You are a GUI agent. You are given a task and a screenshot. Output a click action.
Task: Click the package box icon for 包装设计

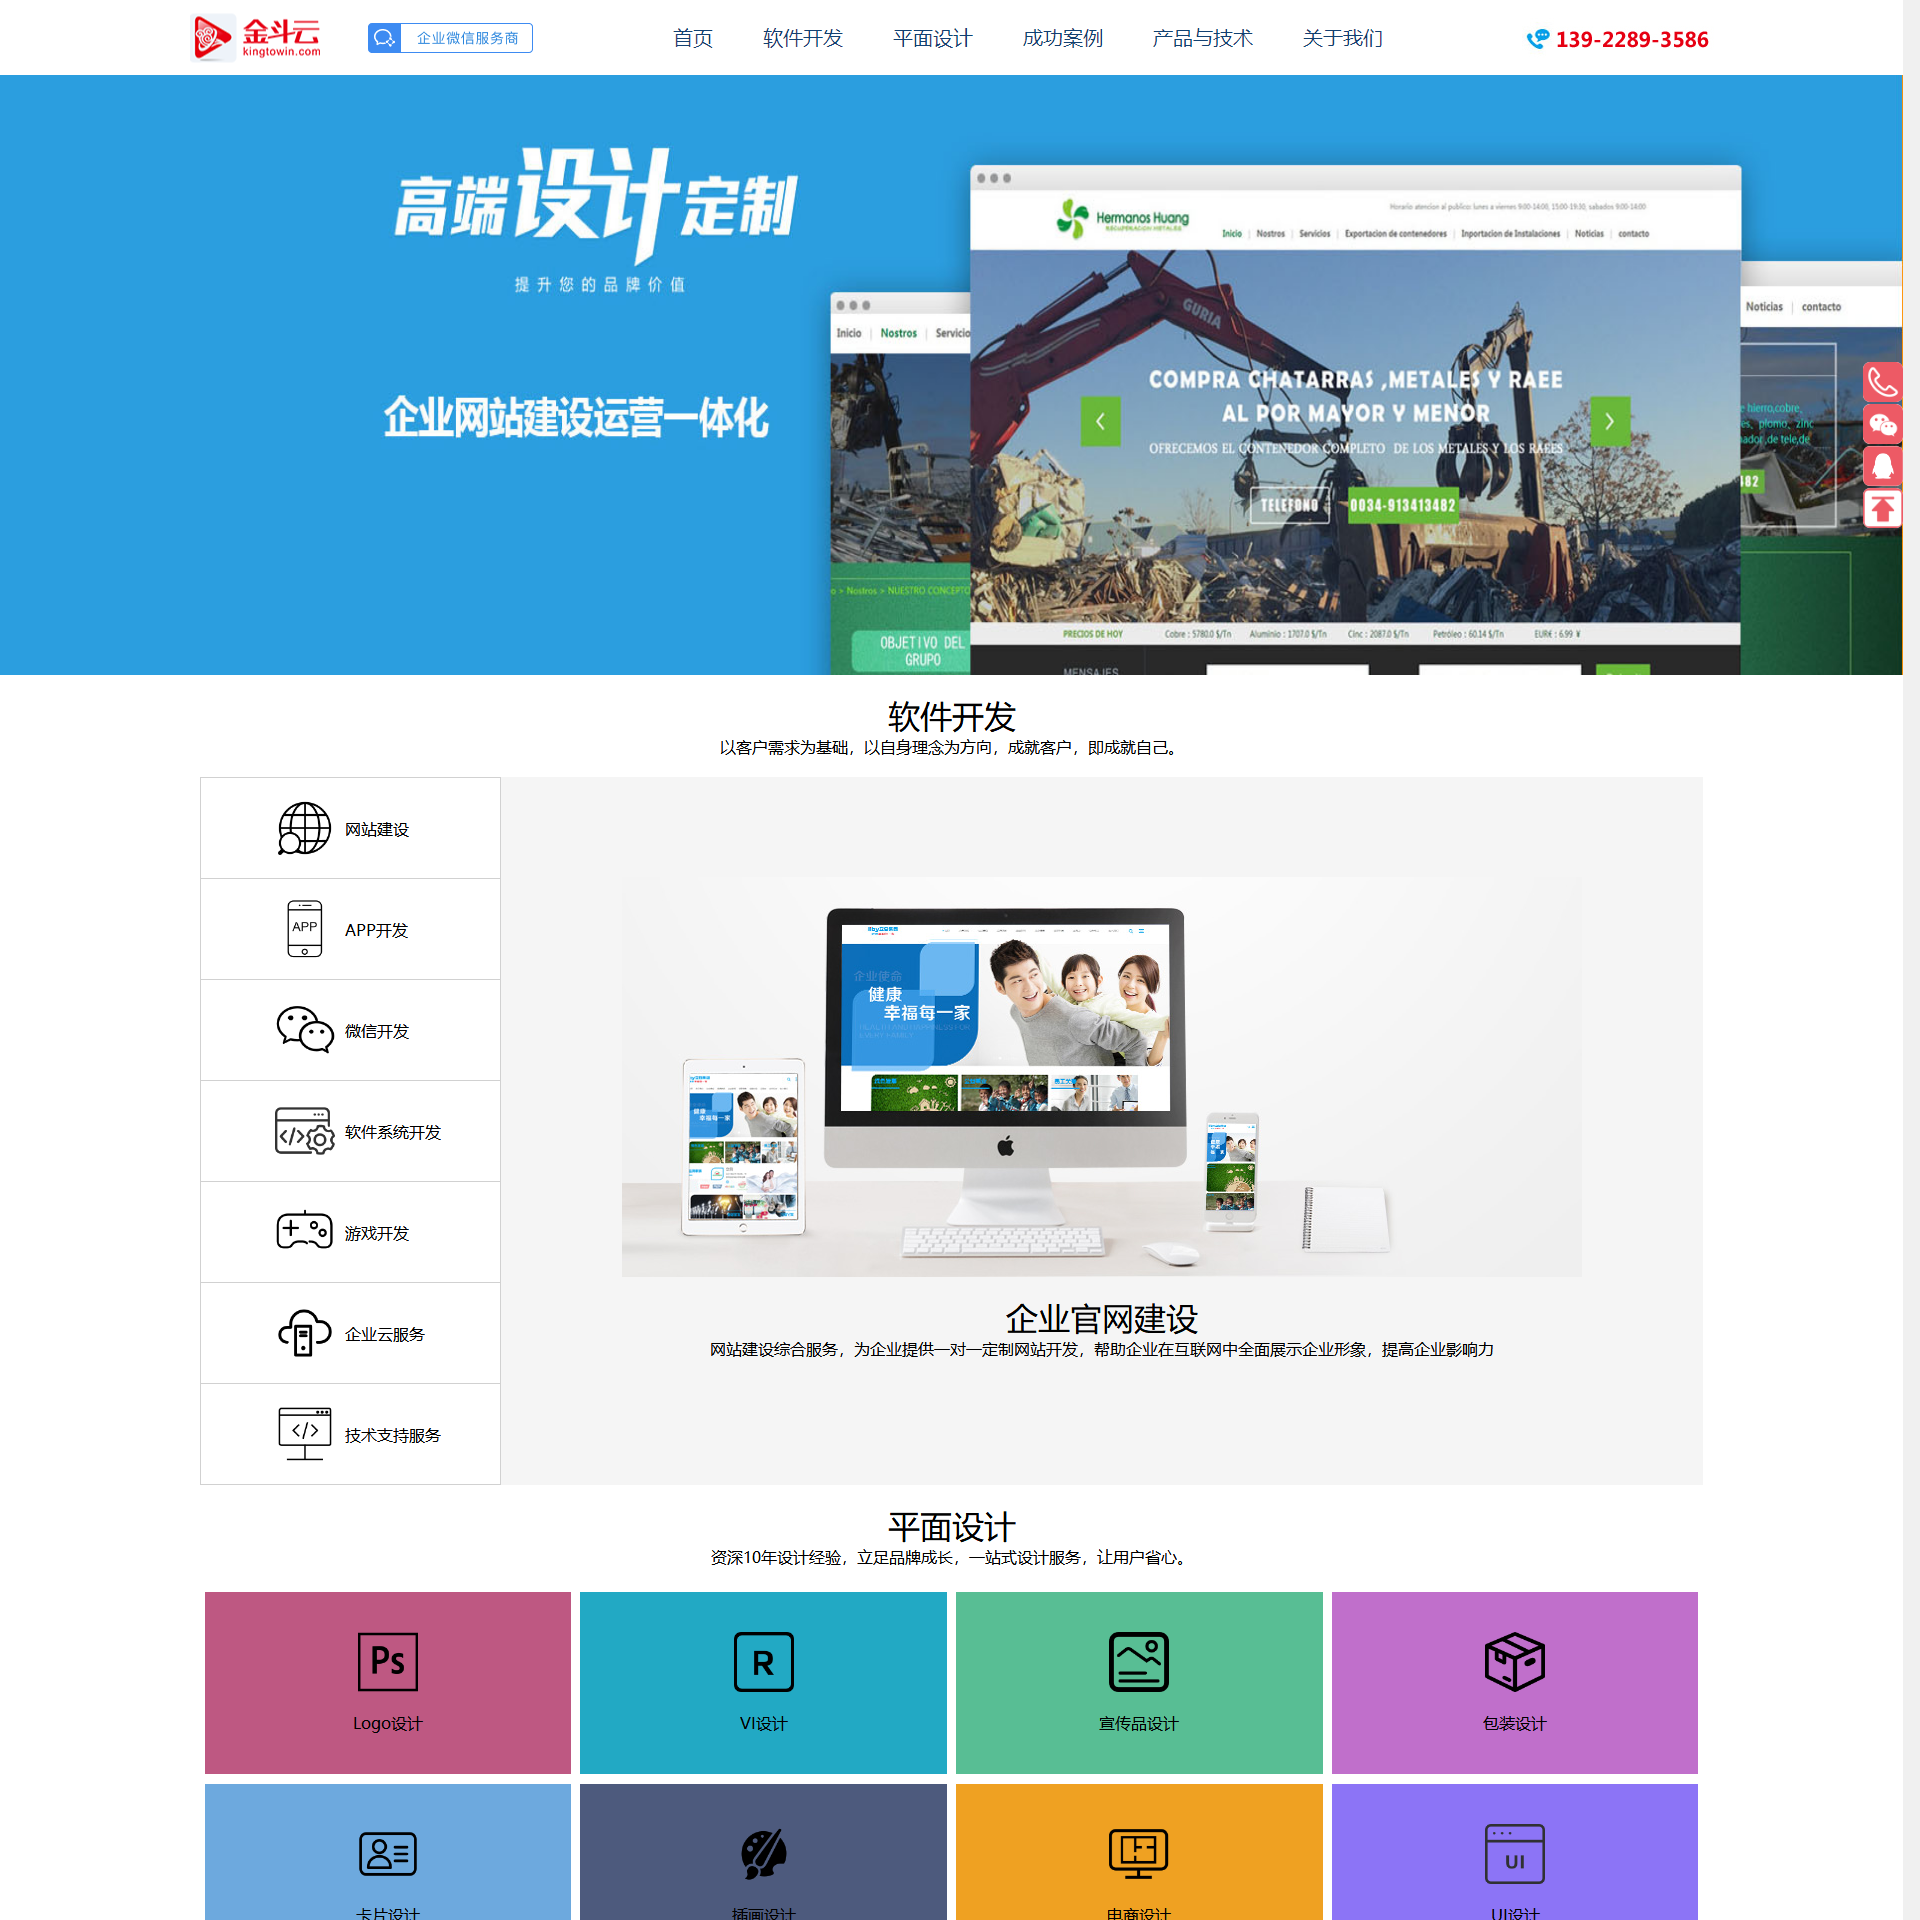click(x=1514, y=1661)
